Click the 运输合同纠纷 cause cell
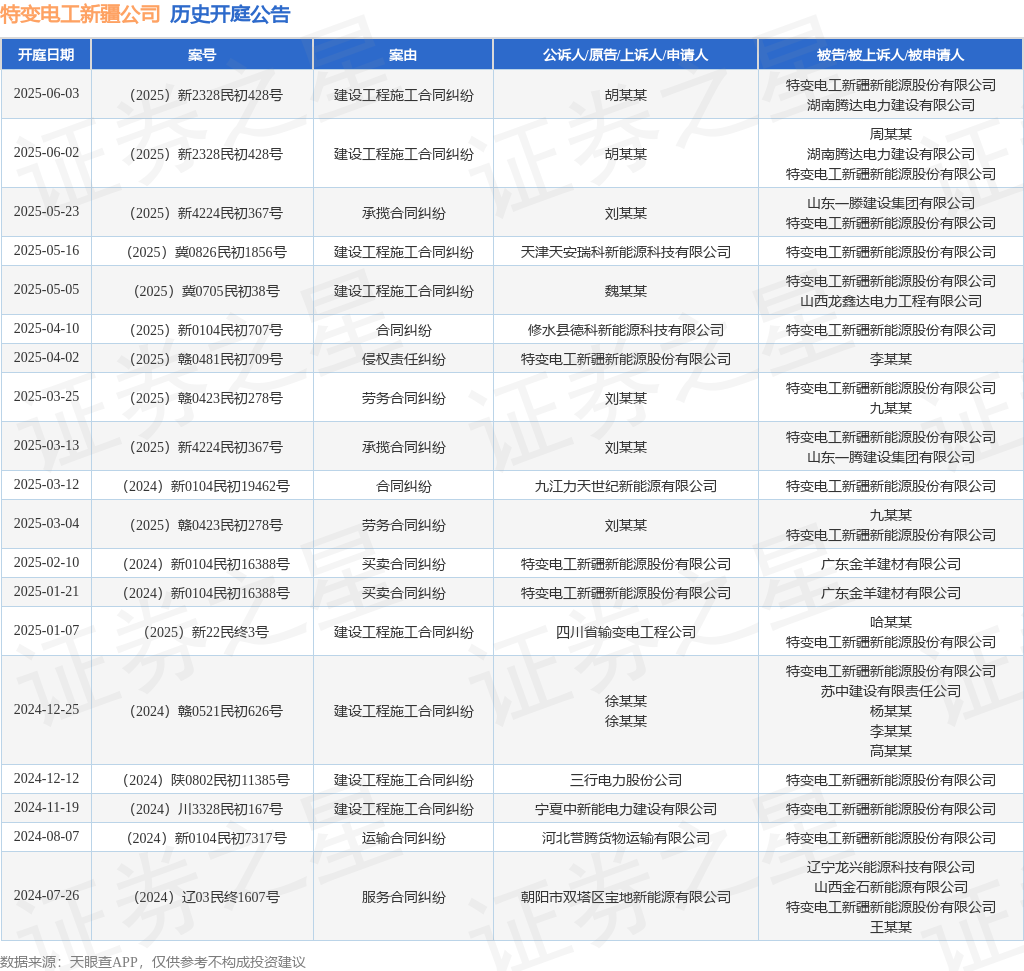This screenshot has width=1024, height=971. (x=404, y=838)
